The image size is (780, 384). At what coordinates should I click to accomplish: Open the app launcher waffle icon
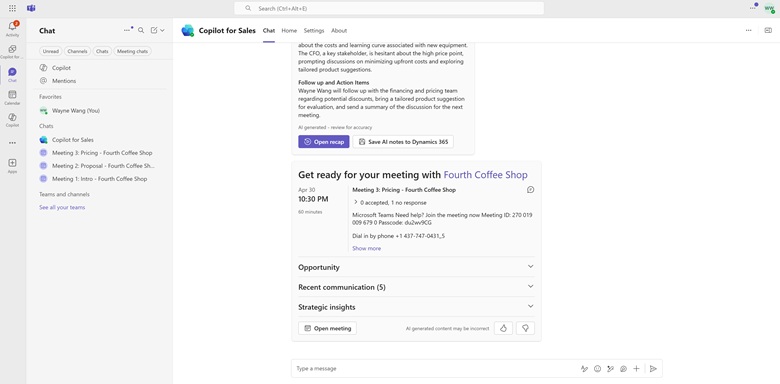(12, 8)
